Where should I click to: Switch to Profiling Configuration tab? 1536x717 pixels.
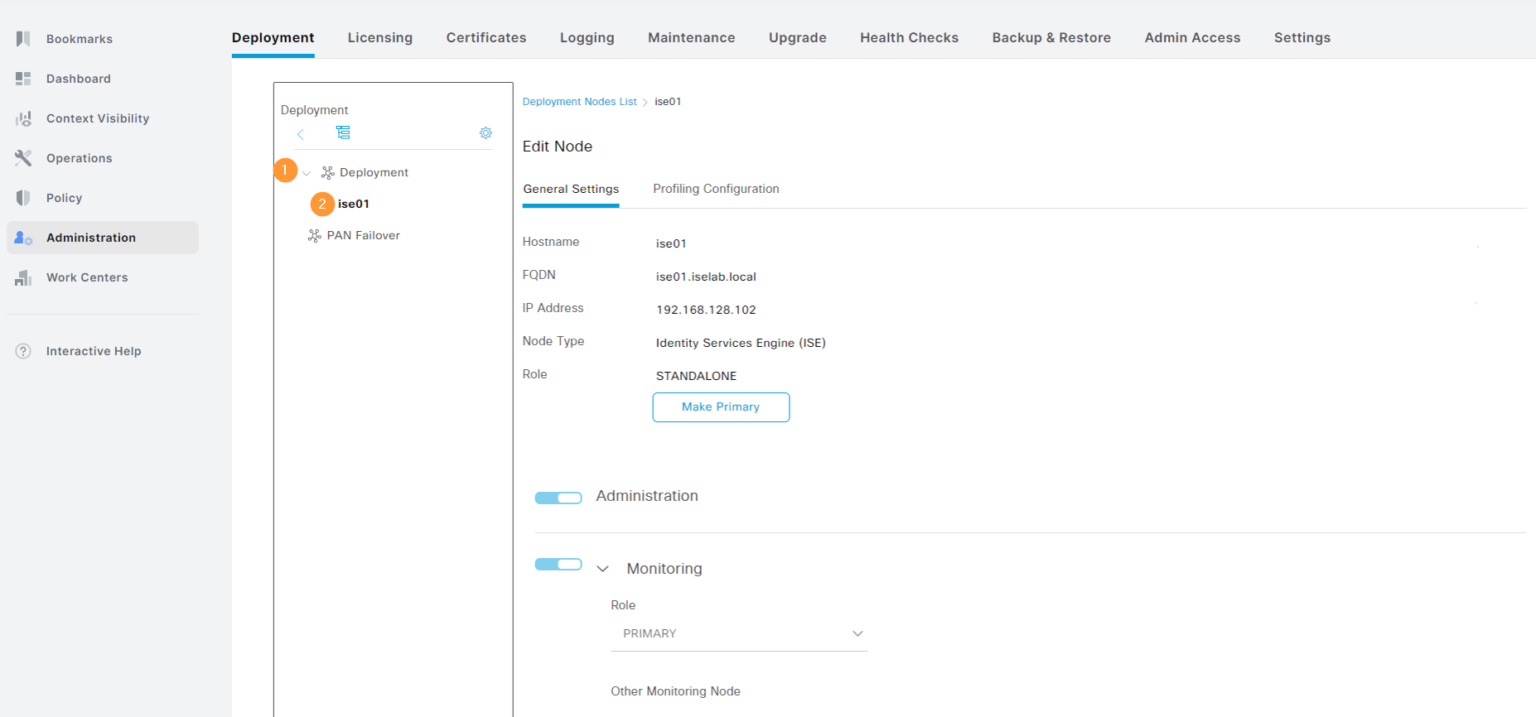tap(716, 188)
